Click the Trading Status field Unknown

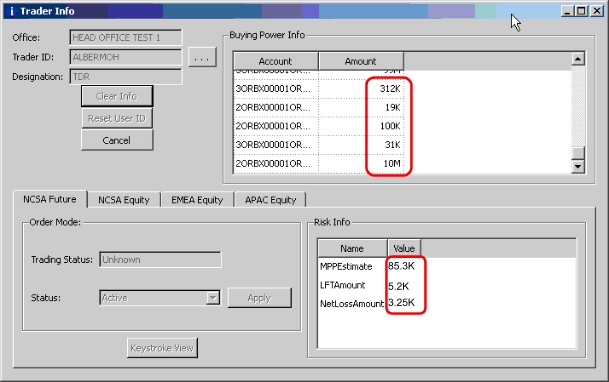(x=160, y=260)
